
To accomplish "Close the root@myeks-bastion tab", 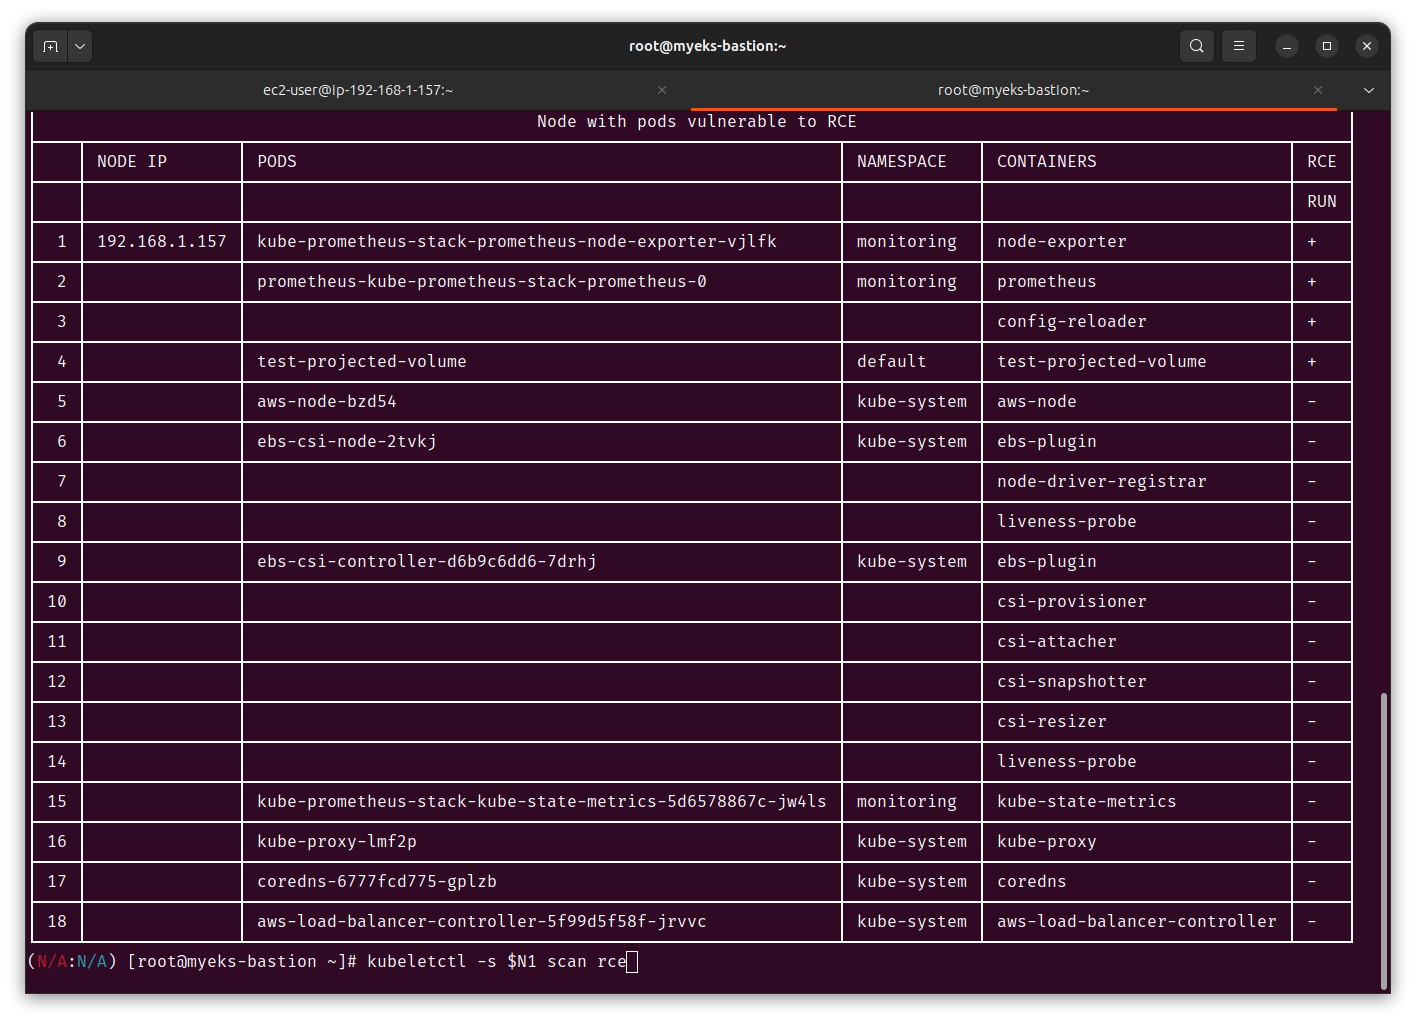I will [x=1318, y=90].
